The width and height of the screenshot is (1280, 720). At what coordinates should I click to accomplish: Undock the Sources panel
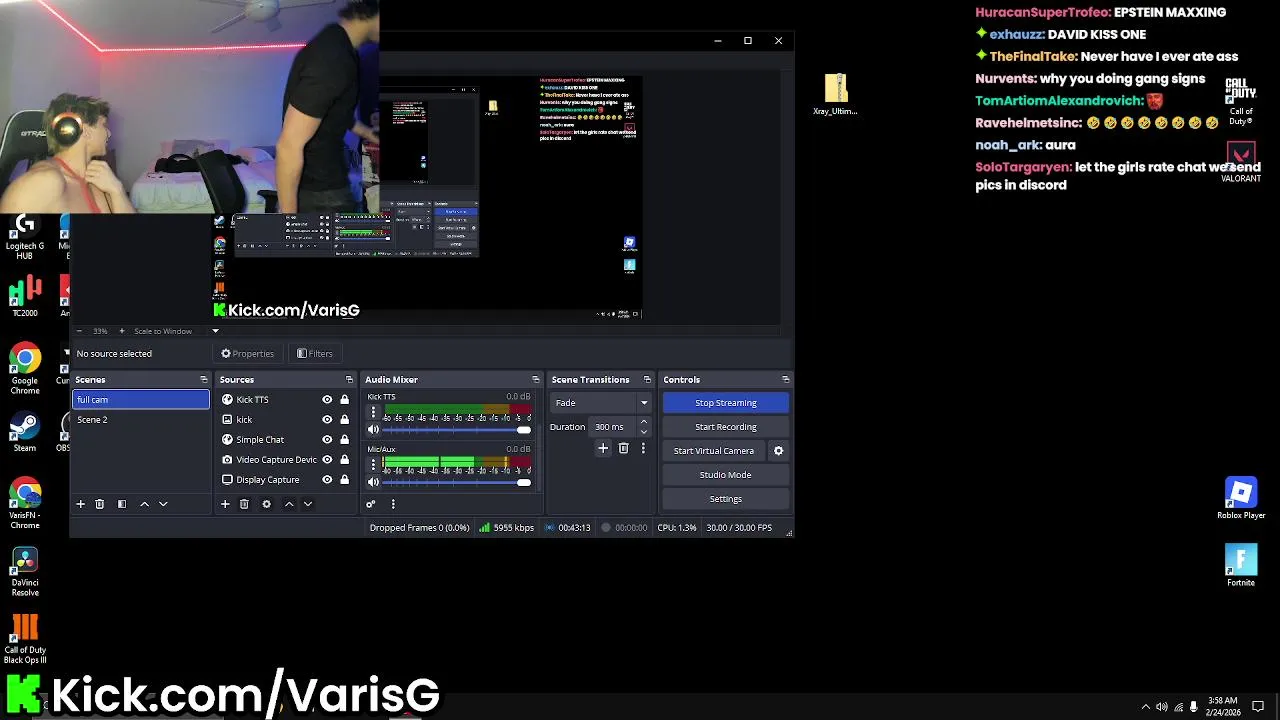pos(349,380)
